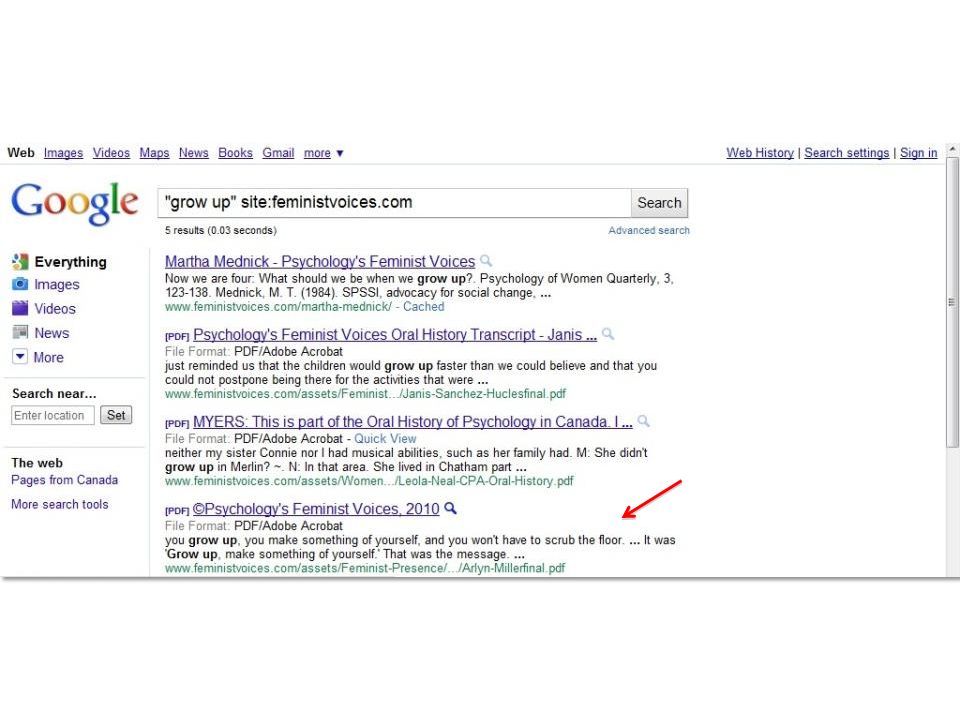This screenshot has width=960, height=720.
Task: Click the News newspaper icon in sidebar
Action: click(20, 332)
